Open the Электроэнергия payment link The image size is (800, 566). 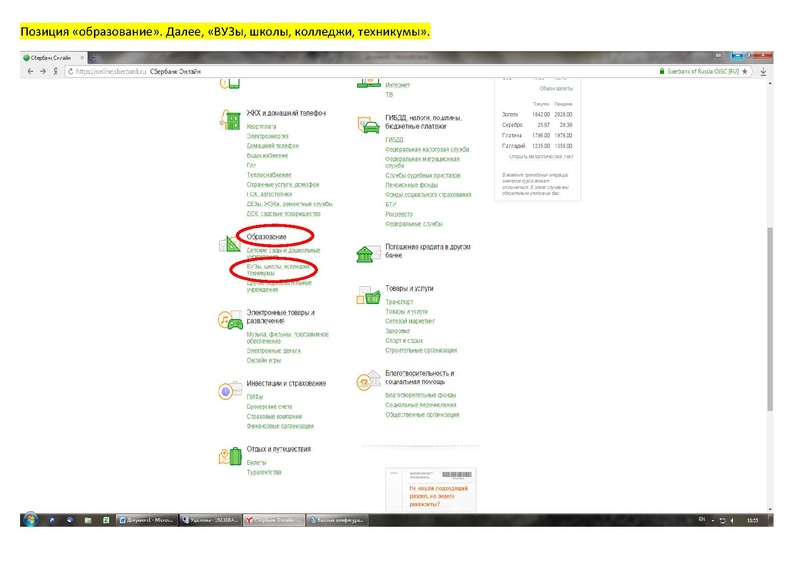coord(267,136)
